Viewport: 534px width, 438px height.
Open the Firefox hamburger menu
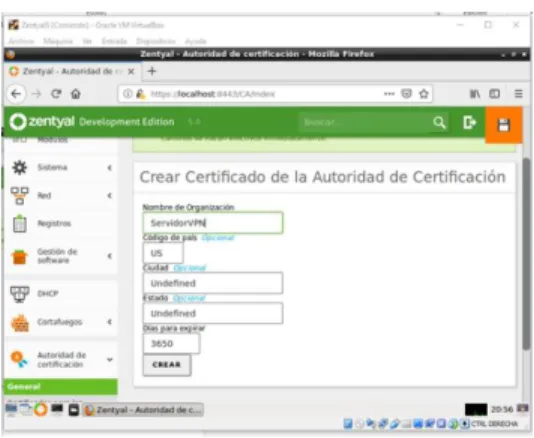click(x=518, y=94)
